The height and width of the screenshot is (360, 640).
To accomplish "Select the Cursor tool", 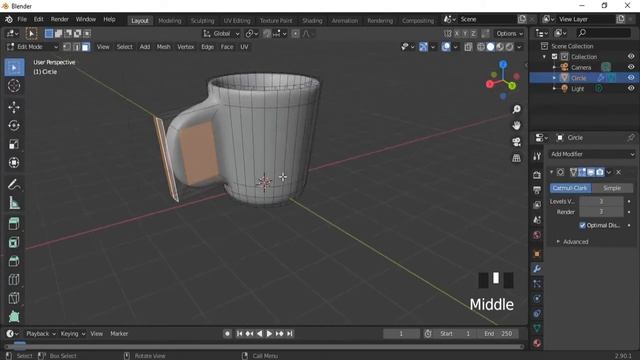I will point(14,86).
